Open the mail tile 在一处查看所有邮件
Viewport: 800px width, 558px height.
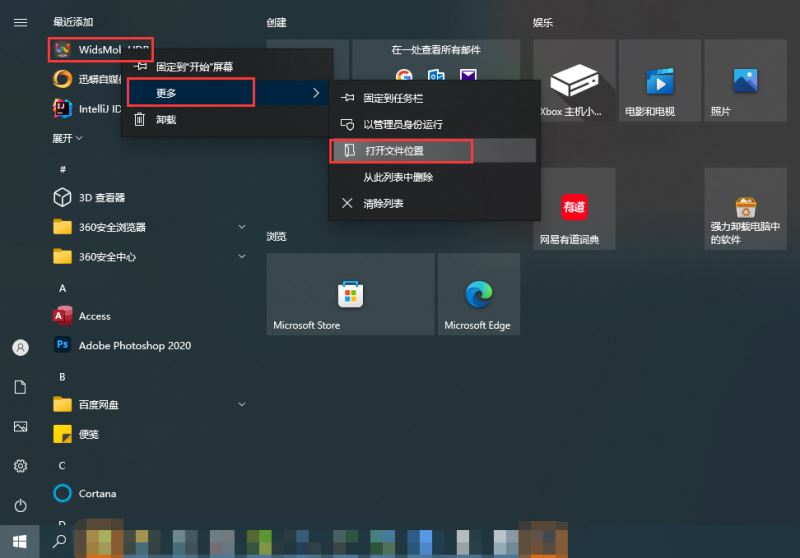tap(436, 60)
